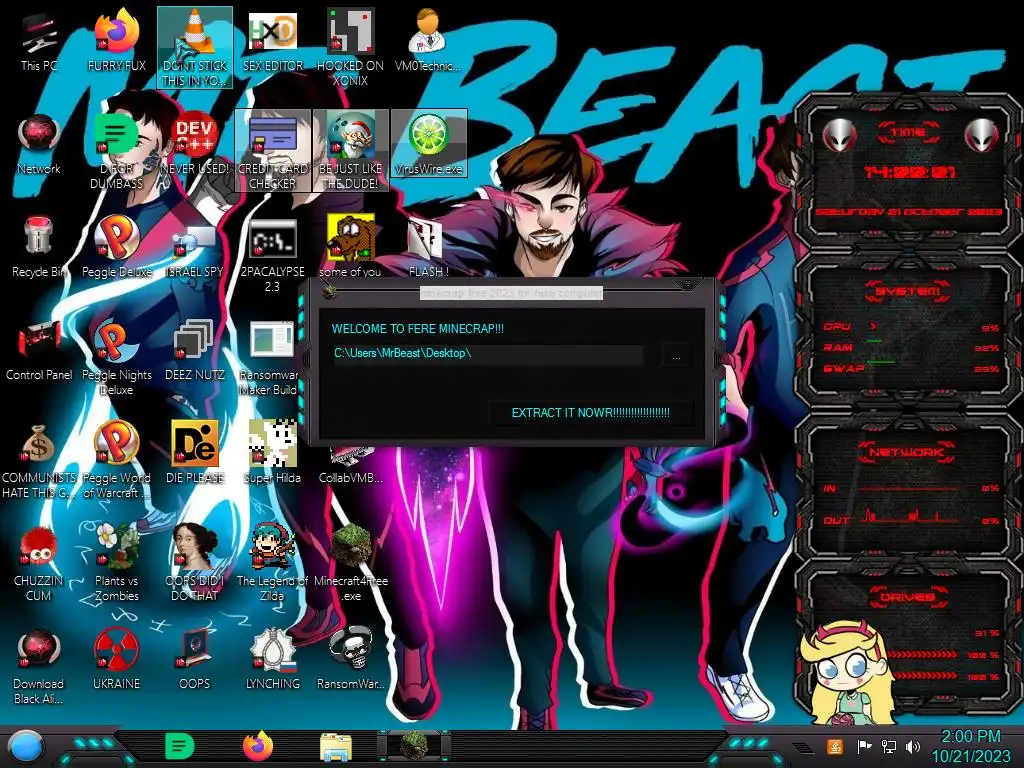This screenshot has height=768, width=1024.
Task: Open 2PACALYPSE 2.3 command icon
Action: [272, 255]
